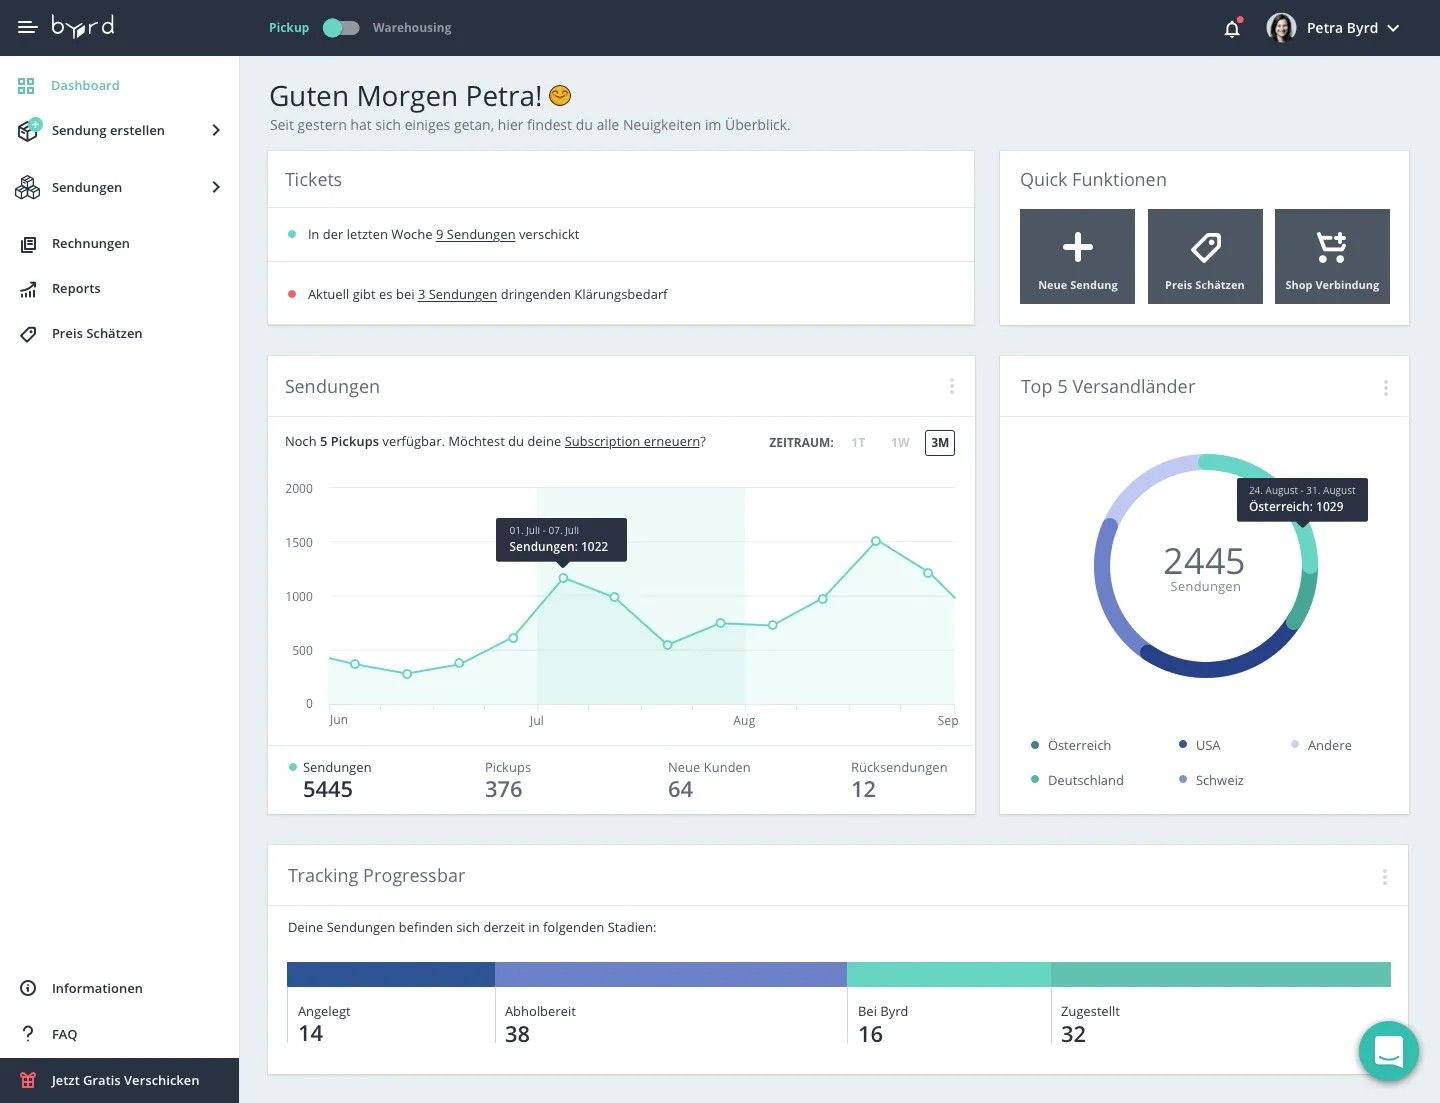Expand the Sendungen sidebar submenu arrow

tap(216, 188)
